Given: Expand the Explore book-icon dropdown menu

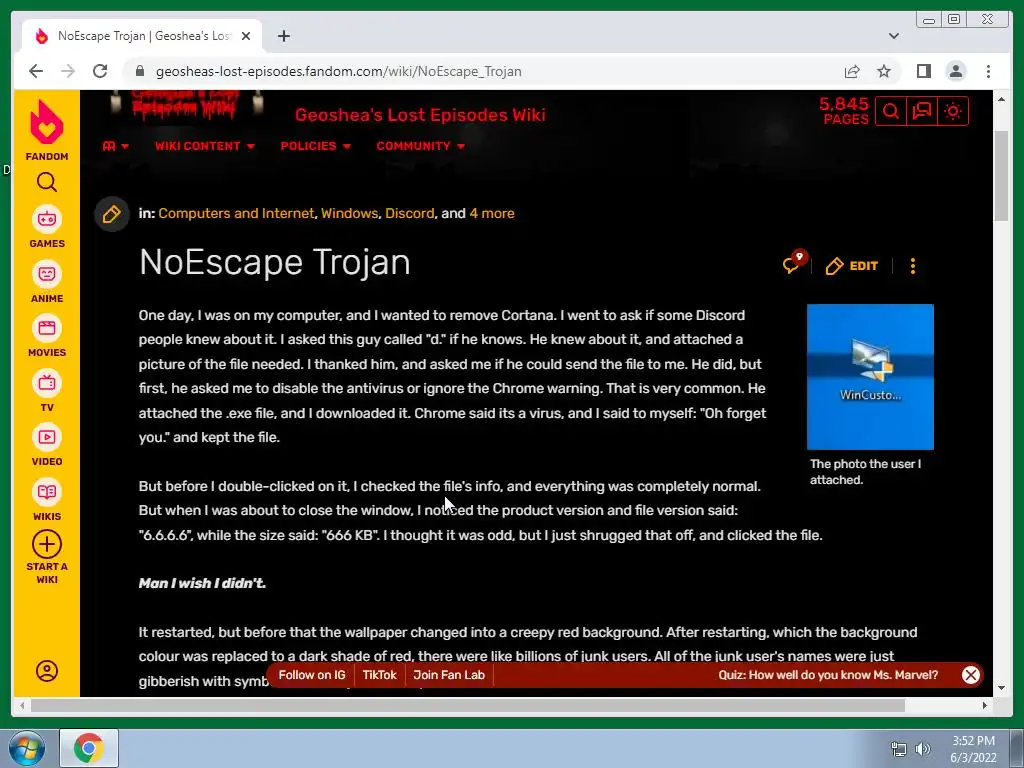Looking at the screenshot, I should coord(116,146).
